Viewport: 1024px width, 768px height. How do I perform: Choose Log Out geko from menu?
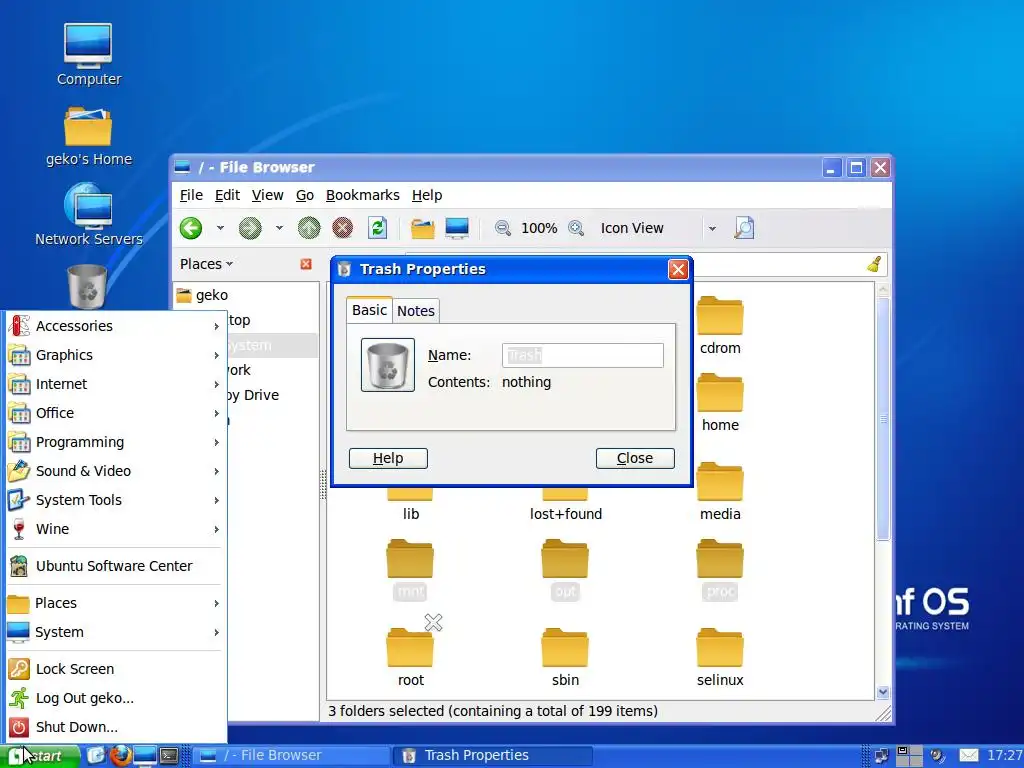click(x=114, y=698)
